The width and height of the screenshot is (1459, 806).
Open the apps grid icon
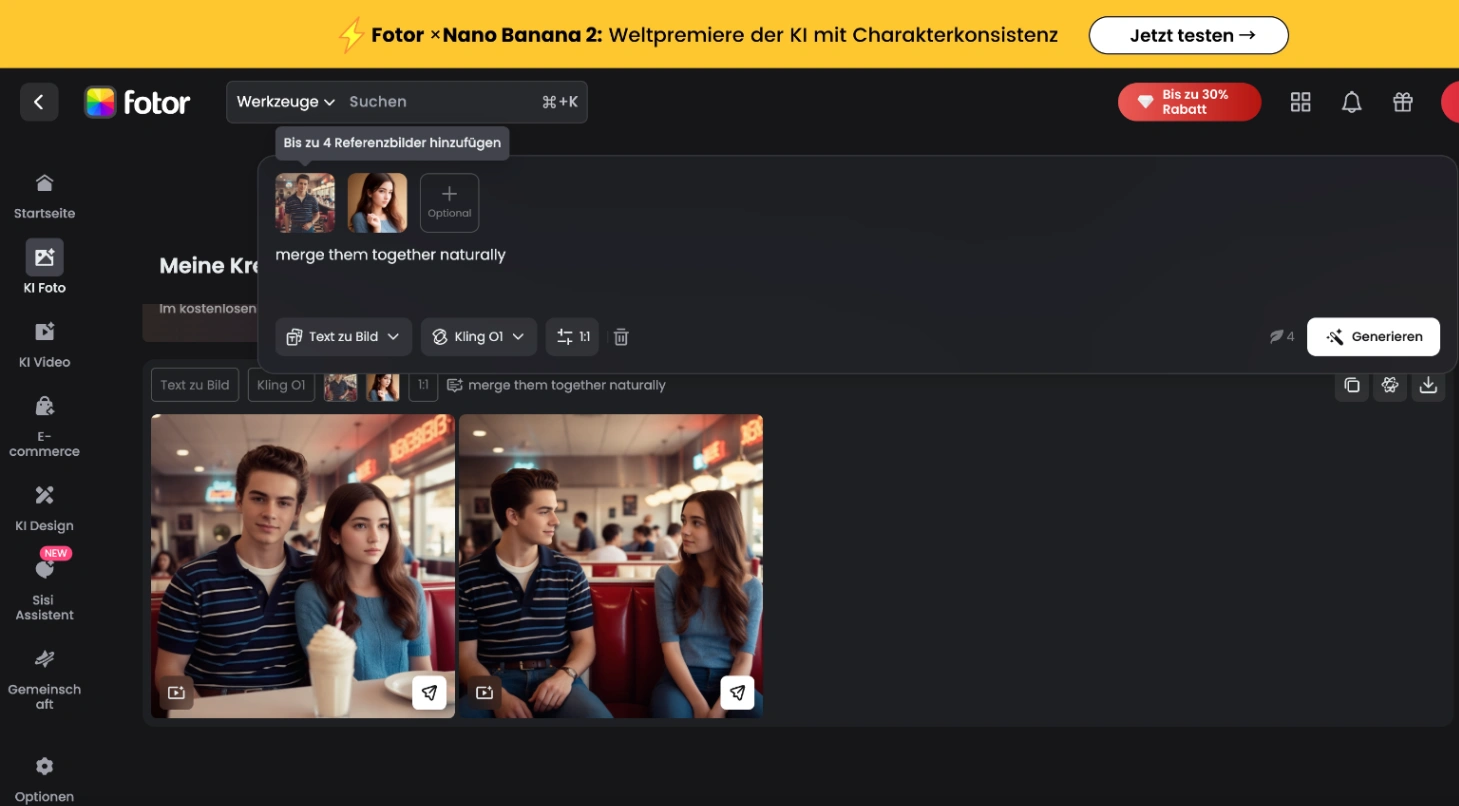click(1300, 102)
